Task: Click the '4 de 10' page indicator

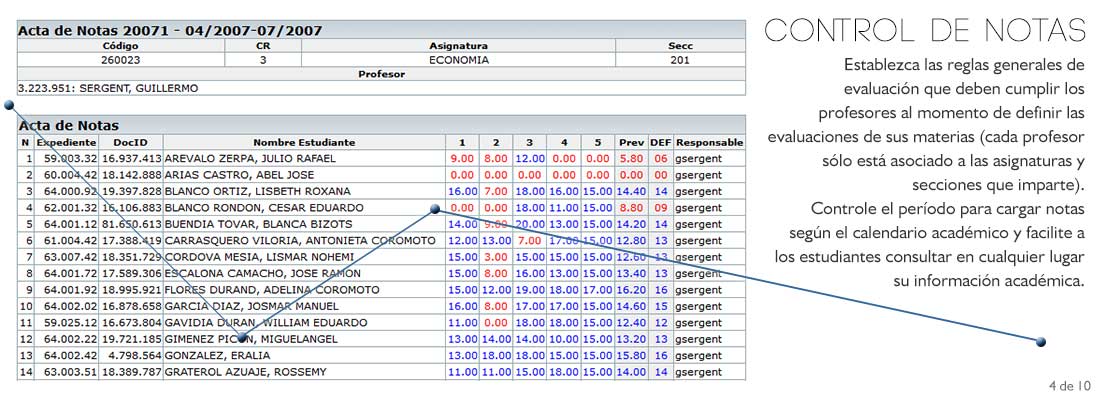Action: 1067,386
